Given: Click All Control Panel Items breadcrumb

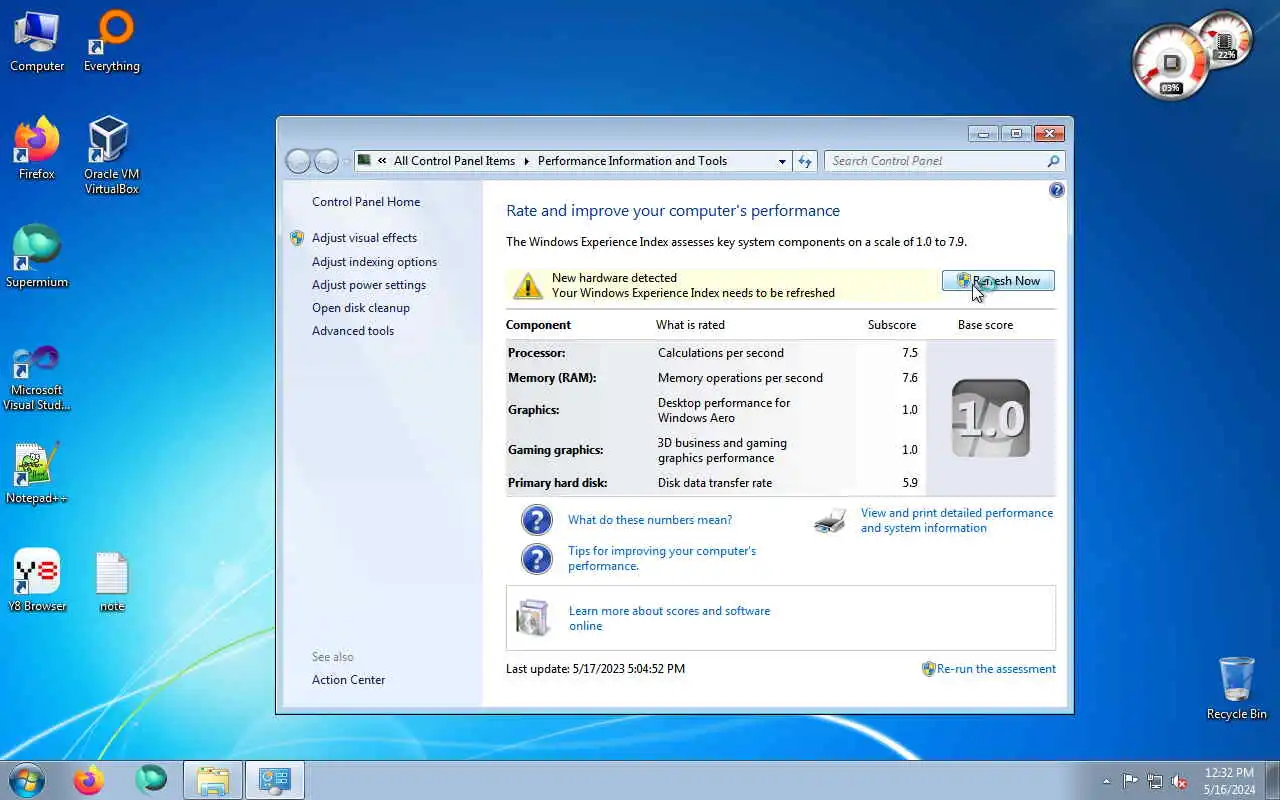Looking at the screenshot, I should point(454,161).
